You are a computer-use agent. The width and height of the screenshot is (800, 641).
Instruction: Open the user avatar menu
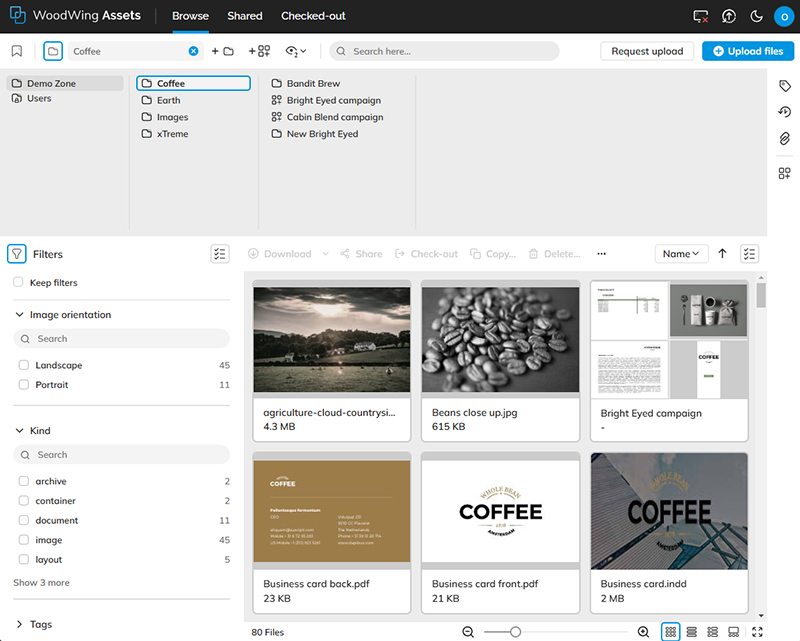point(784,16)
